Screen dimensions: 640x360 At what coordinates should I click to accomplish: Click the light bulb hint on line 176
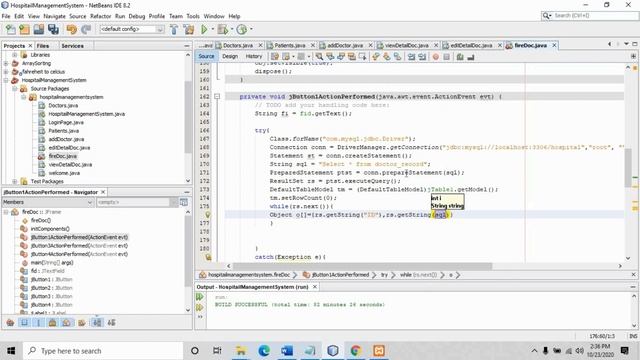[208, 215]
